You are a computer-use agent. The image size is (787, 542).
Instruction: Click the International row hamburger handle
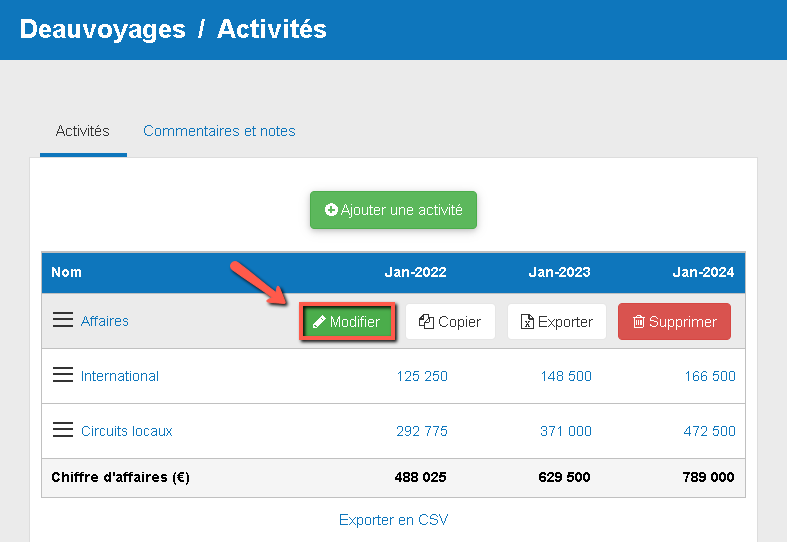pyautogui.click(x=62, y=375)
